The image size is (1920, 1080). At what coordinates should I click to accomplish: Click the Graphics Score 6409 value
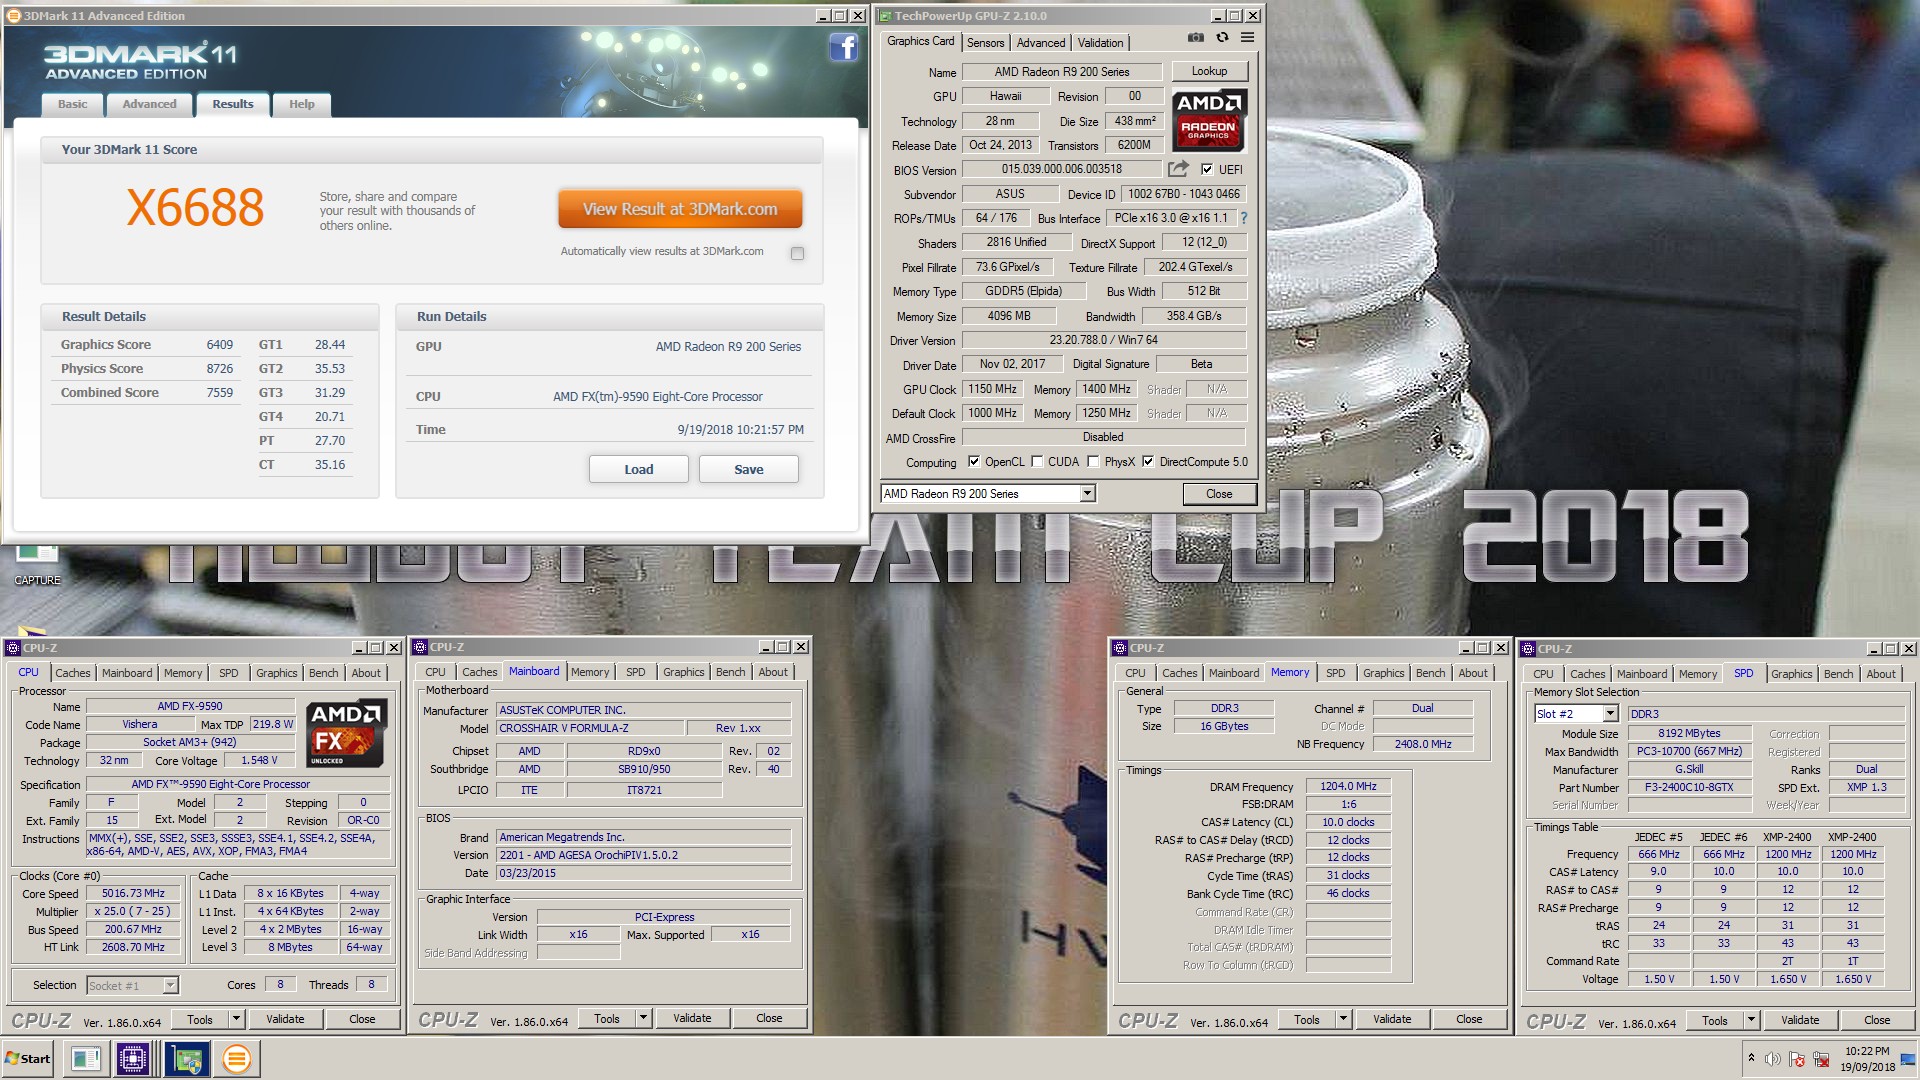[220, 344]
